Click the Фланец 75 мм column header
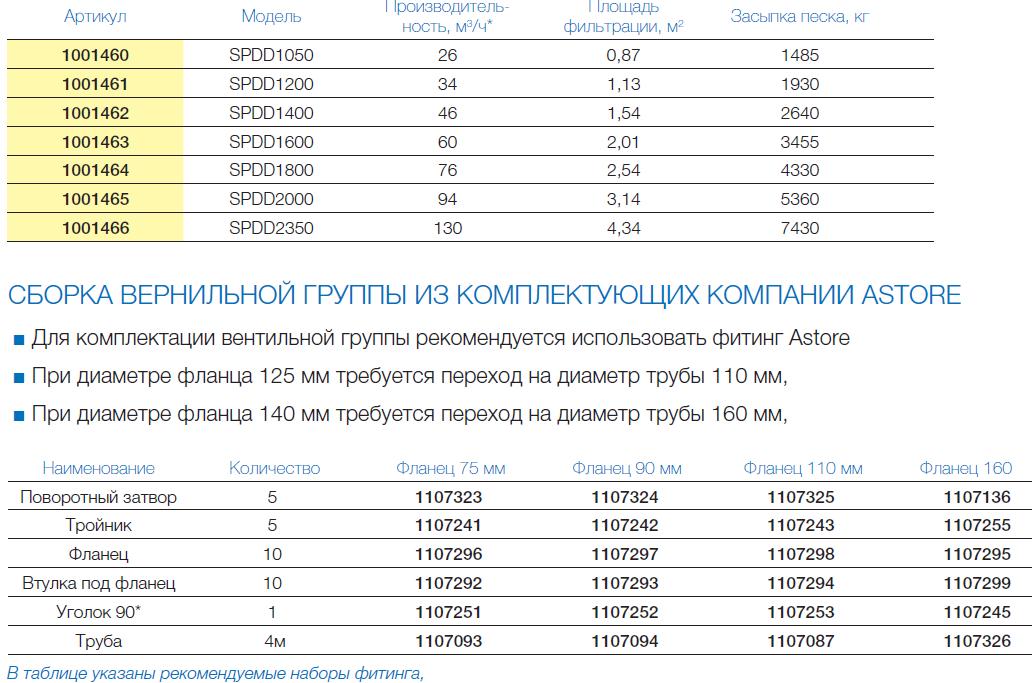 tap(451, 468)
